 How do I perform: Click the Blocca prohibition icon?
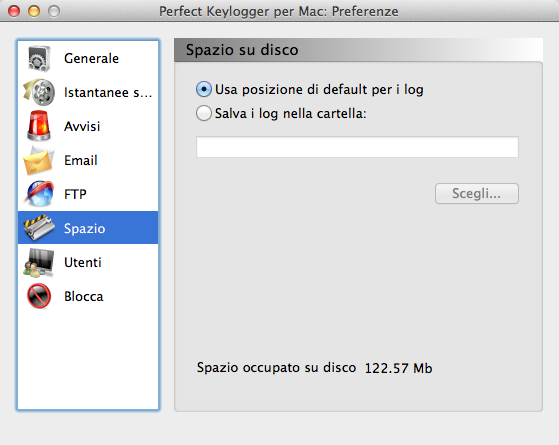pos(39,296)
